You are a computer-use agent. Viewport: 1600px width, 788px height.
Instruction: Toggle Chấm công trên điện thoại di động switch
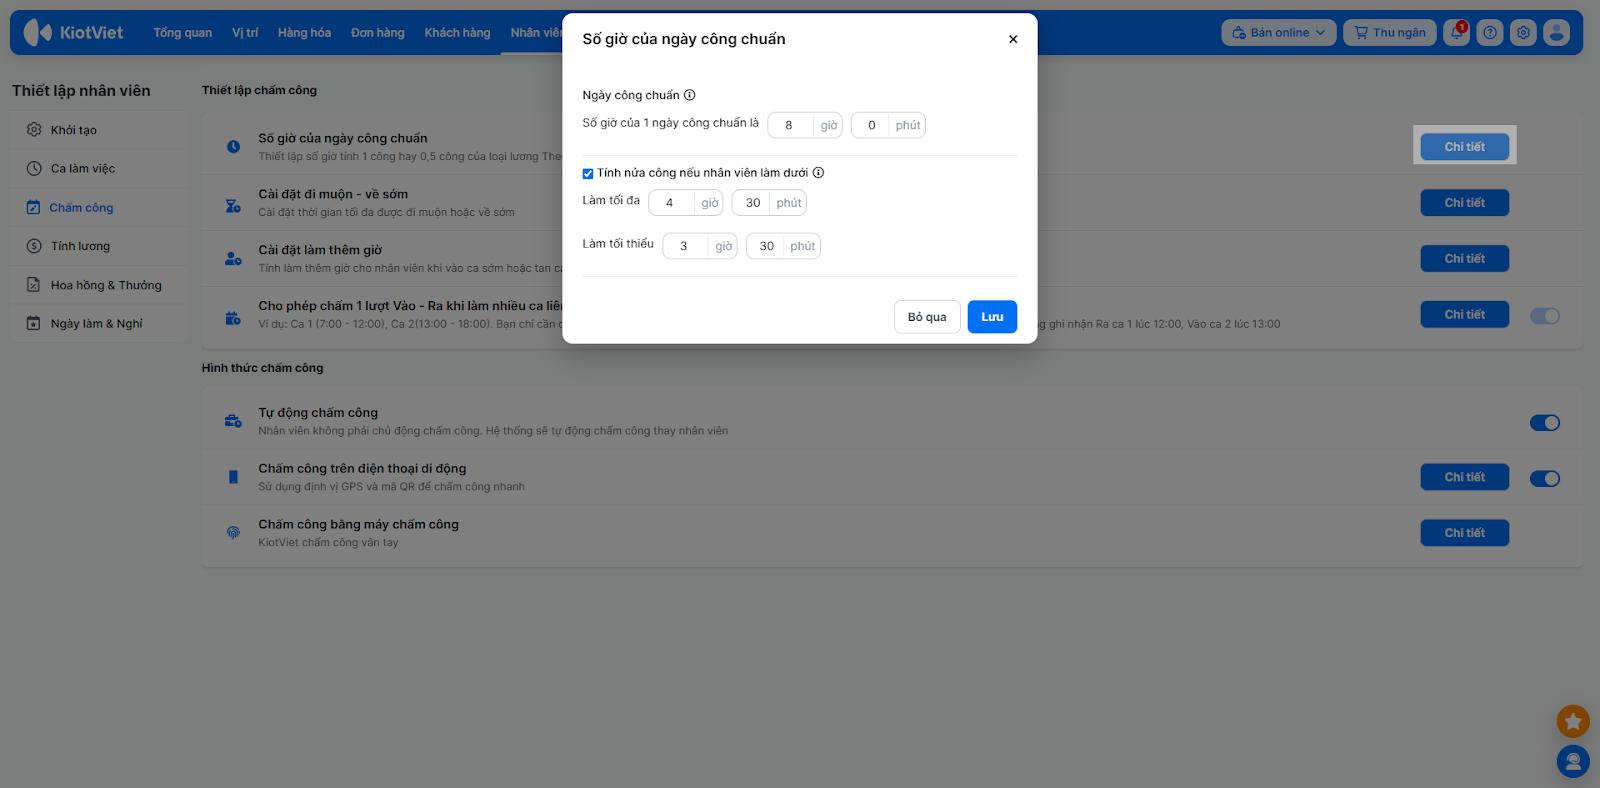tap(1545, 479)
